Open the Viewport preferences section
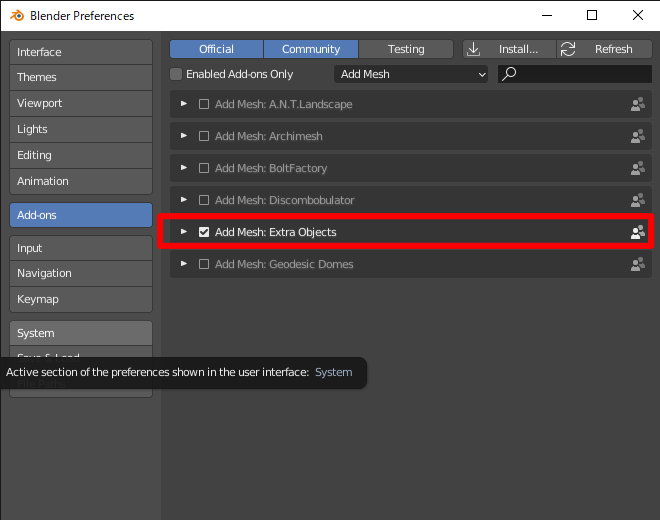Image resolution: width=660 pixels, height=520 pixels. tap(81, 103)
